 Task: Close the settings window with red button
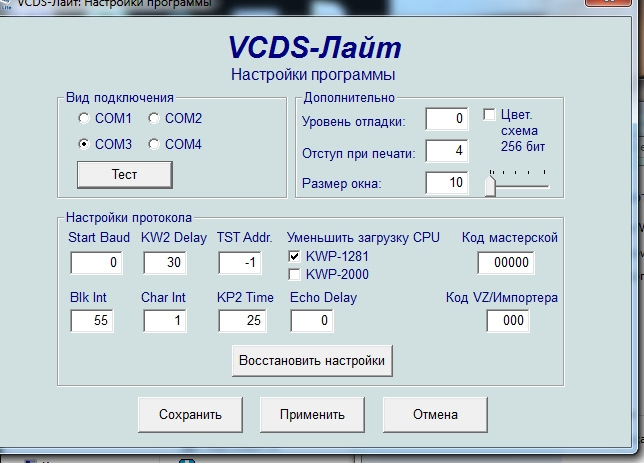coord(608,2)
